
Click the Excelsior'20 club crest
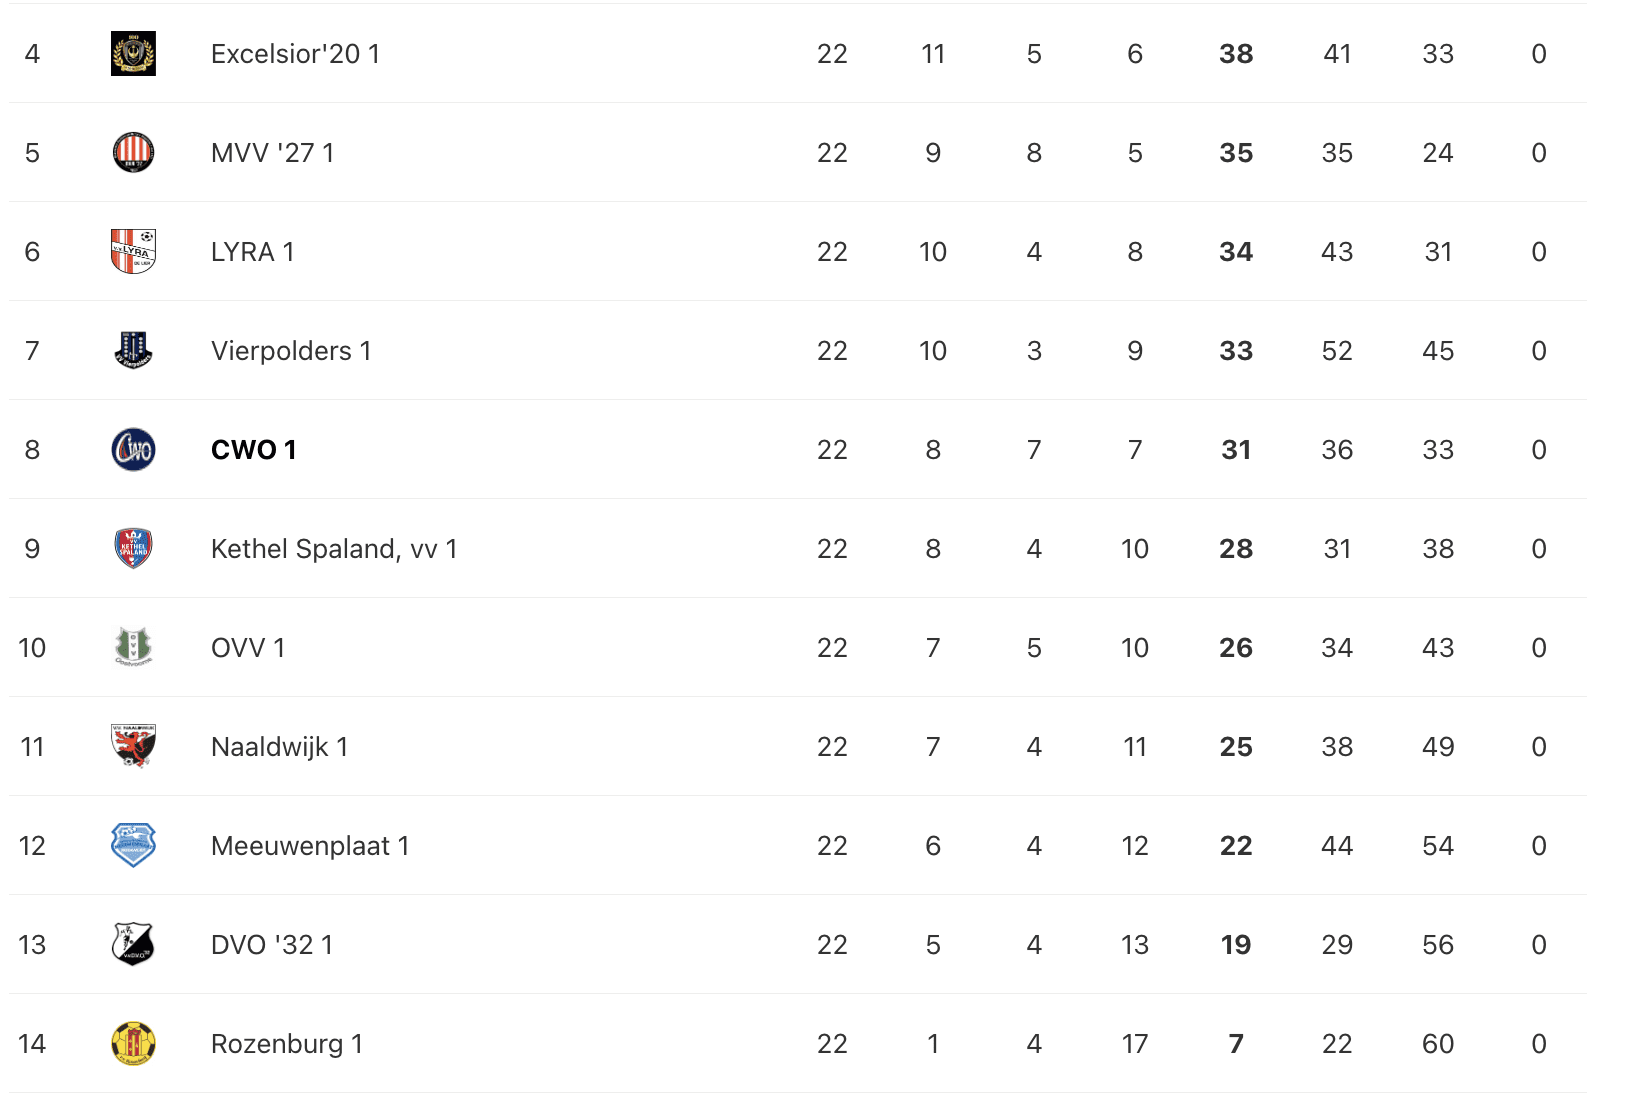coord(133,54)
